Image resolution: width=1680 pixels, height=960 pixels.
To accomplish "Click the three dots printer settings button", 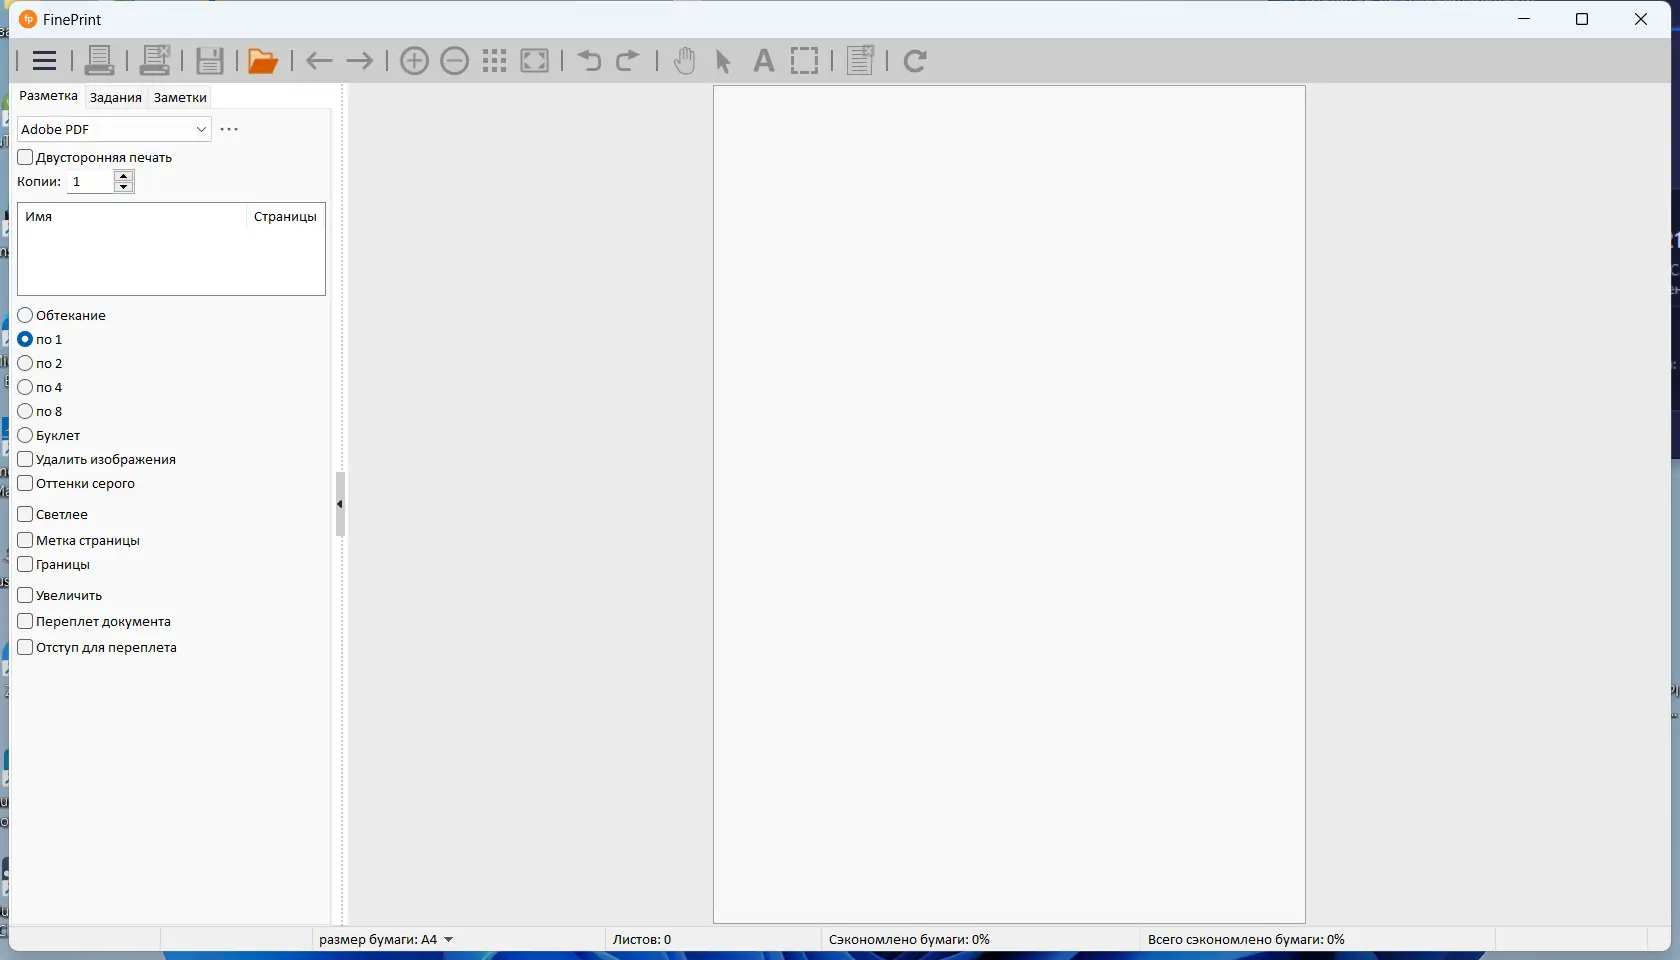I will tap(229, 129).
